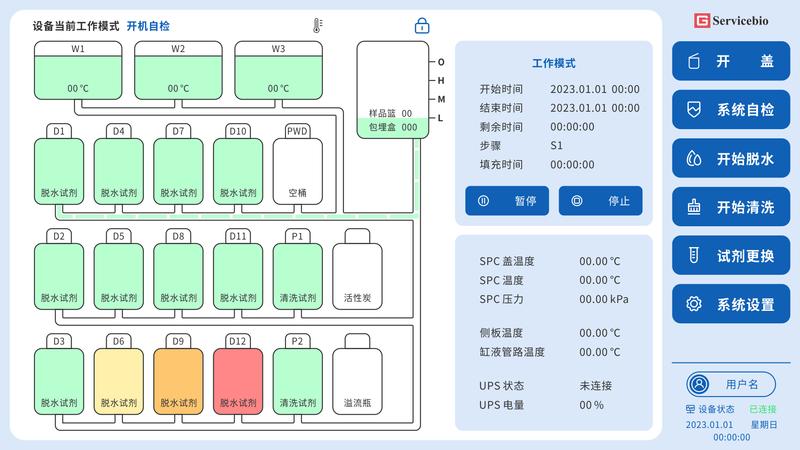Click 开始清洗 start cleaning button

click(731, 207)
